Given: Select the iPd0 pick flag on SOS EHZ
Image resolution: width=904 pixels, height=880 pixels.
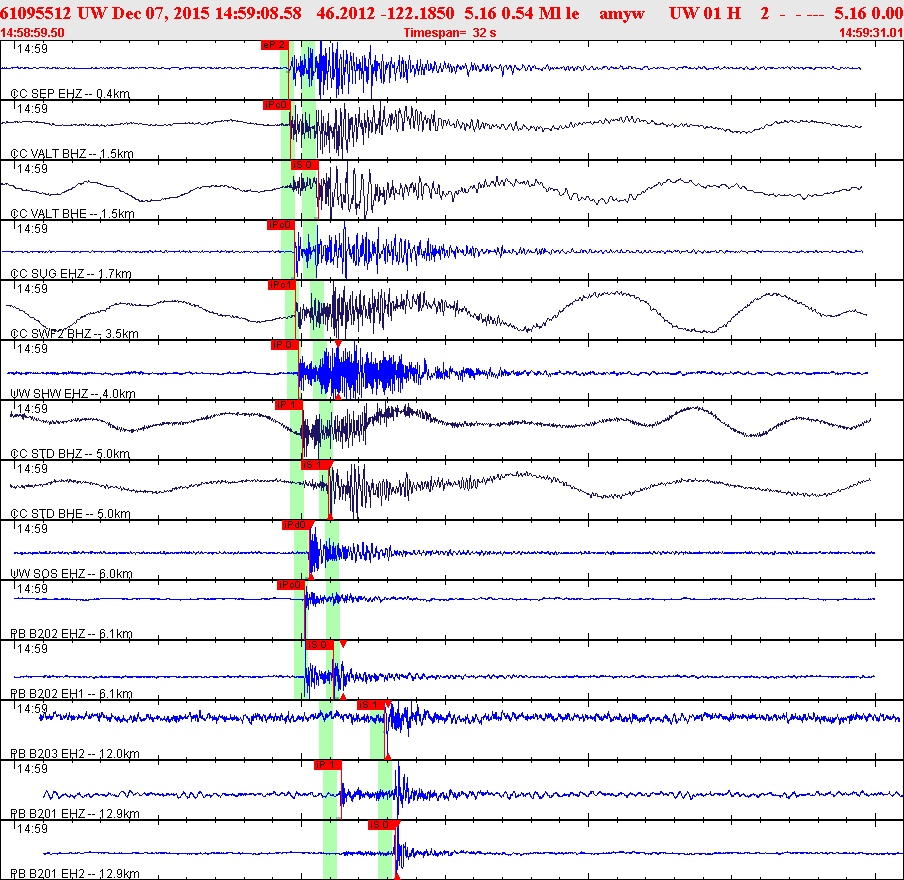Looking at the screenshot, I should click(x=296, y=525).
